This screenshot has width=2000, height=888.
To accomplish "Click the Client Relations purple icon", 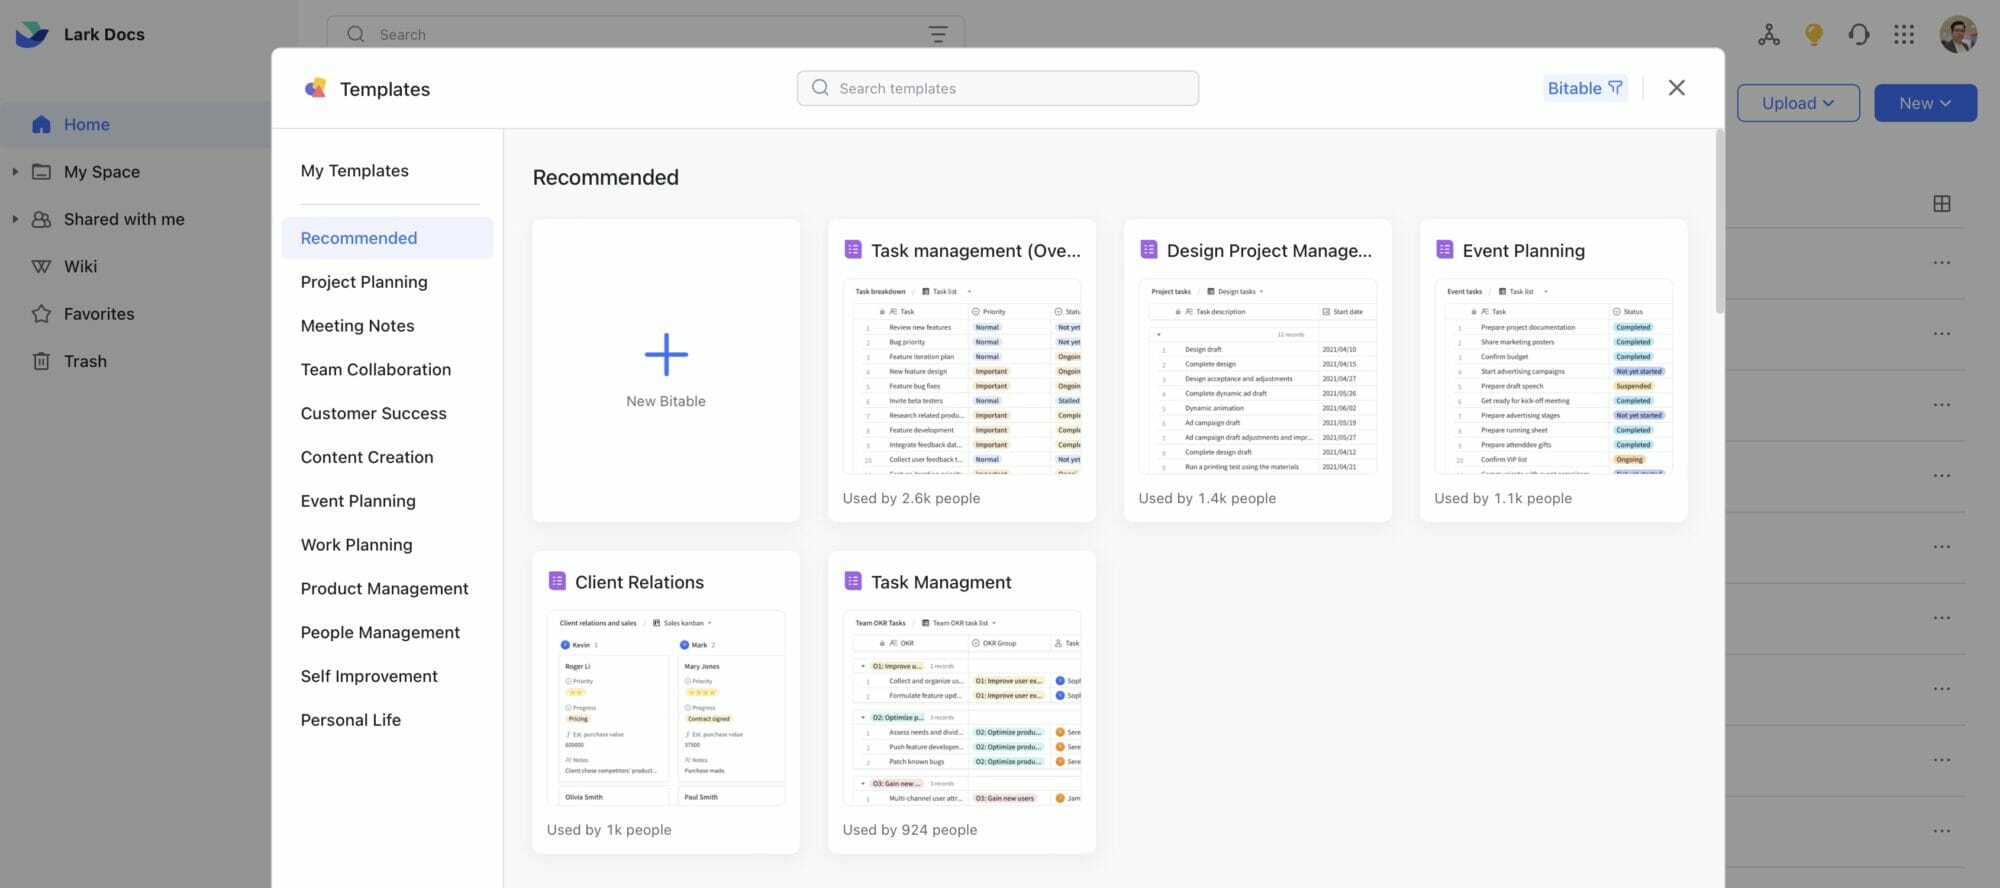I will click(x=557, y=581).
